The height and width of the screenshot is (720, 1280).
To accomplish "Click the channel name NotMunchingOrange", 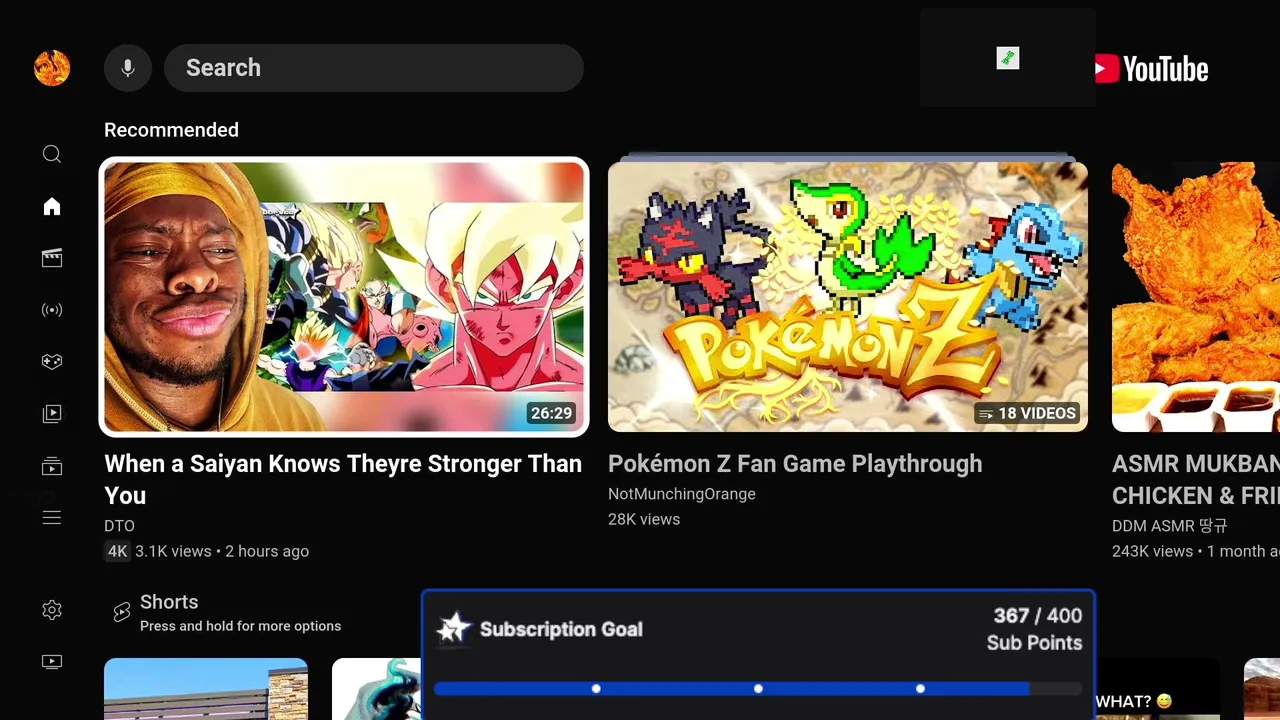I will tap(682, 494).
